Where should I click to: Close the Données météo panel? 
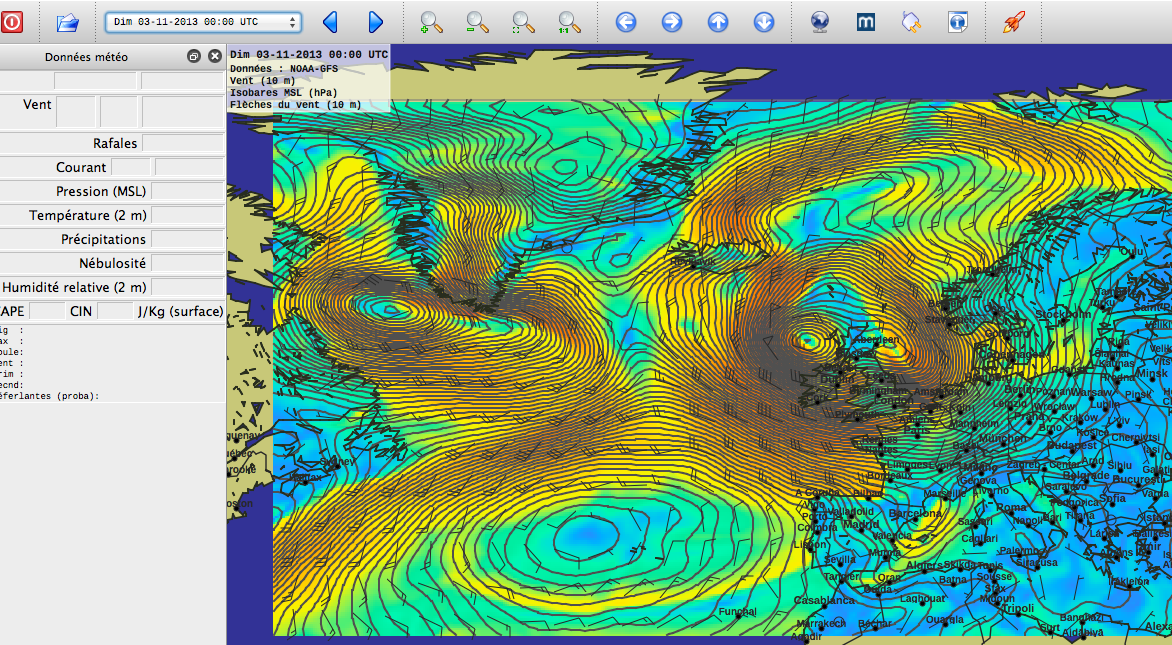(215, 56)
